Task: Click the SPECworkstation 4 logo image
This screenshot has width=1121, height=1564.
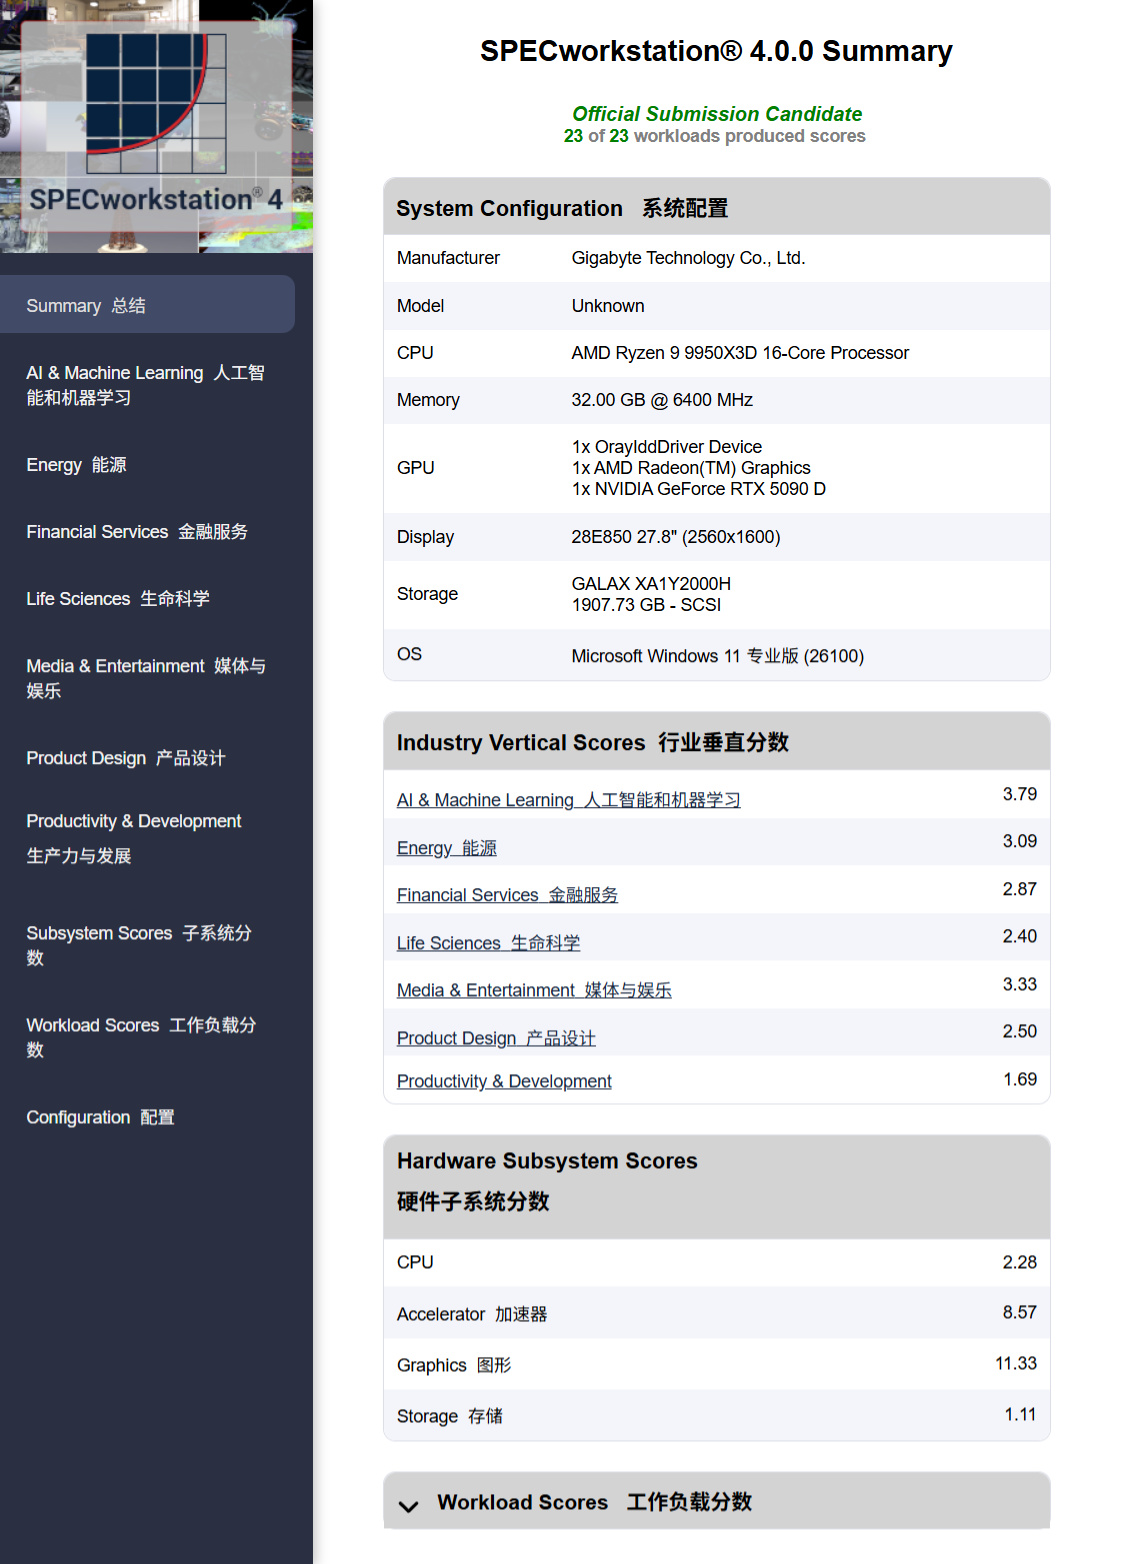Action: pos(156,126)
